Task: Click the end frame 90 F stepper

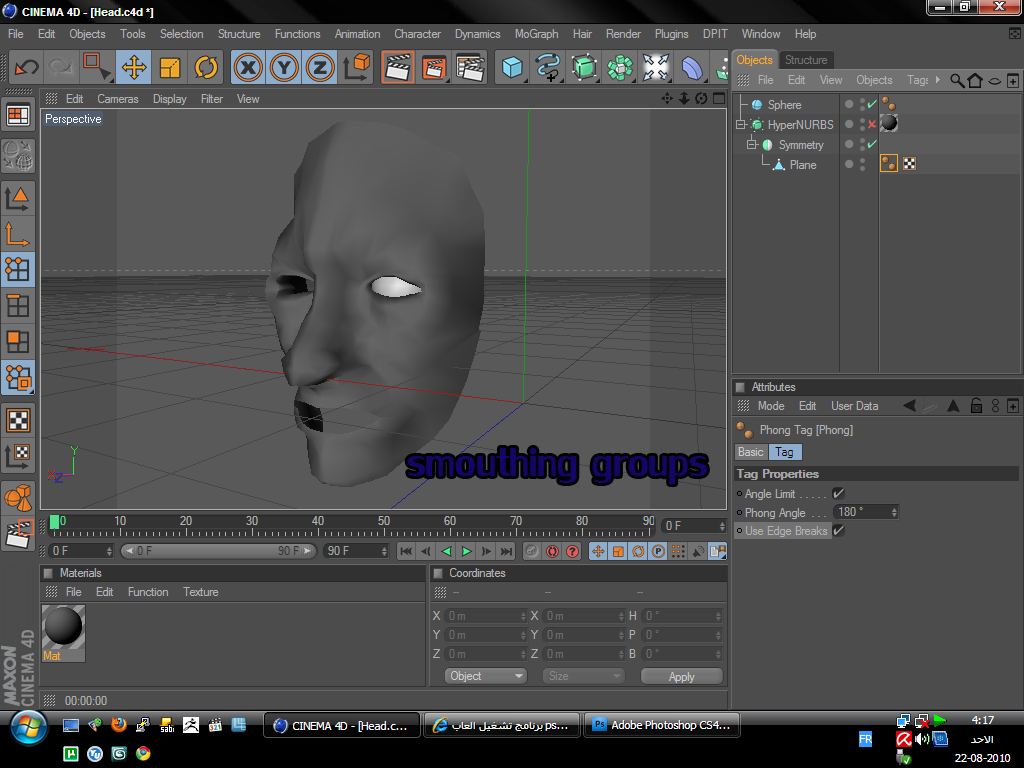Action: point(384,551)
